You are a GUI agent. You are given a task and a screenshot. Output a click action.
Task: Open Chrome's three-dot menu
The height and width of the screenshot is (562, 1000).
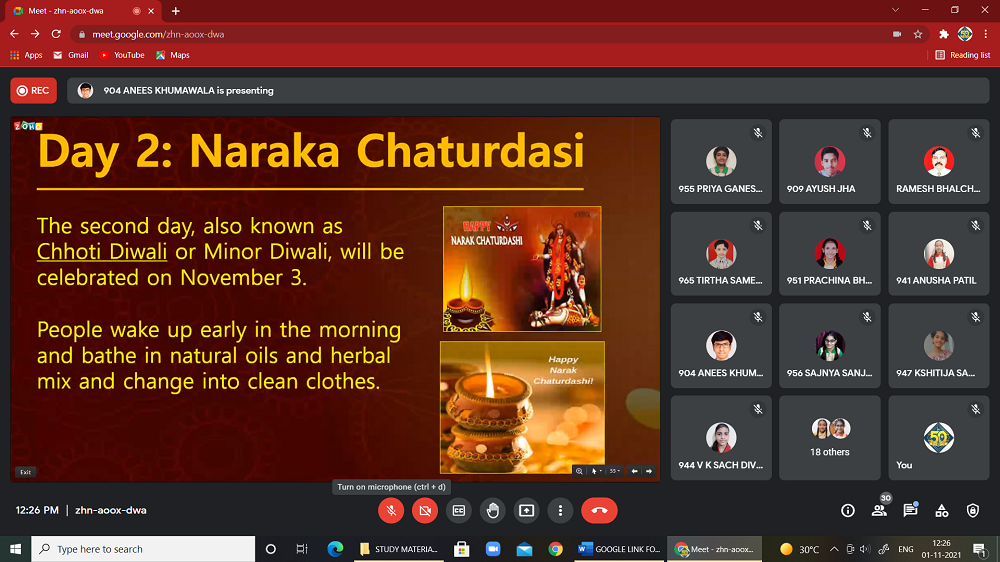984,34
